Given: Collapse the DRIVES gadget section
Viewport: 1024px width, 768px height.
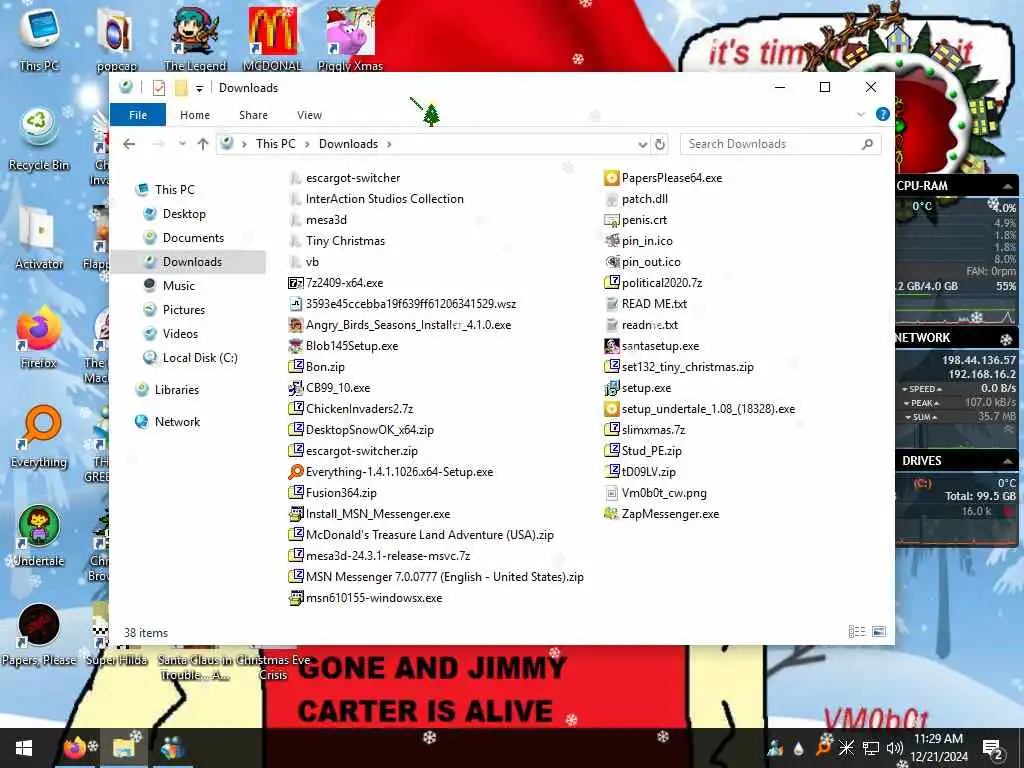Looking at the screenshot, I should [1007, 461].
